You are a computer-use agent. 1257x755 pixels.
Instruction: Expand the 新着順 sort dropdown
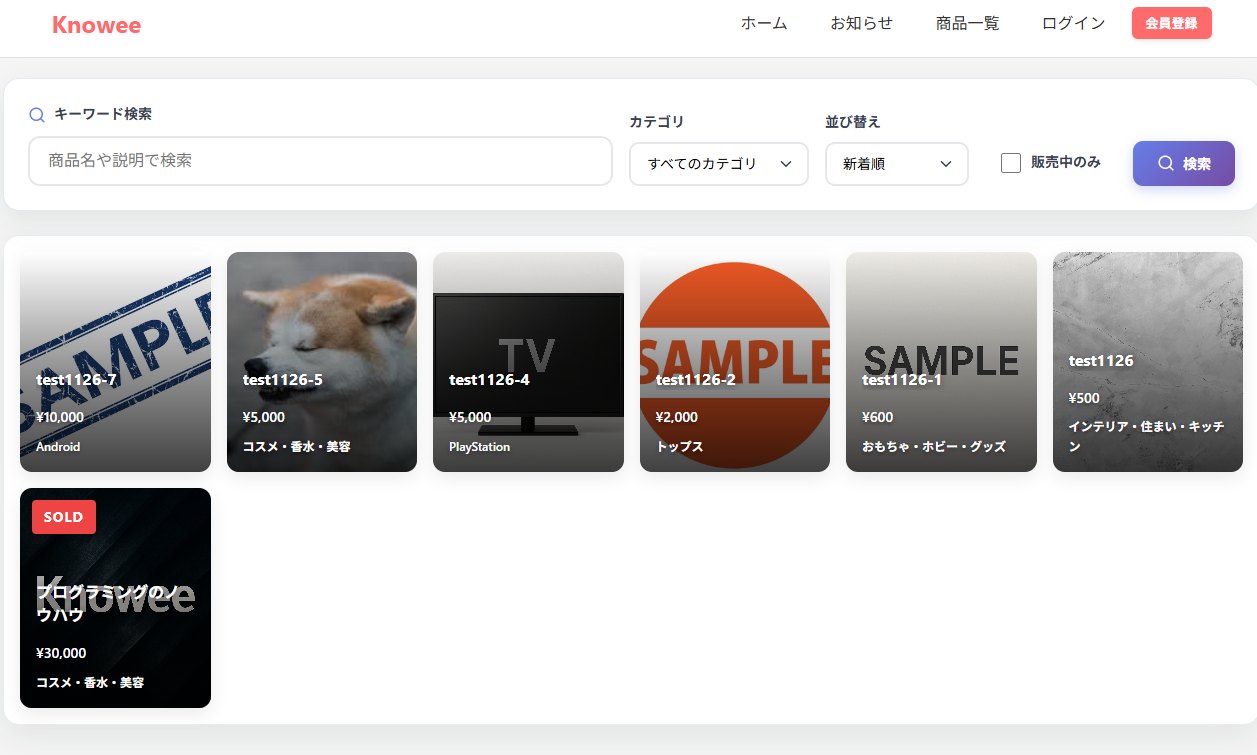point(896,163)
